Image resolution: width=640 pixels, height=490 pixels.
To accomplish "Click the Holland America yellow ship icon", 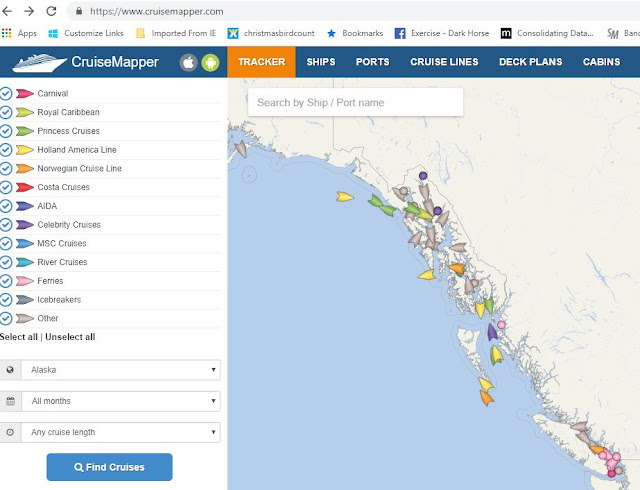I will click(24, 150).
